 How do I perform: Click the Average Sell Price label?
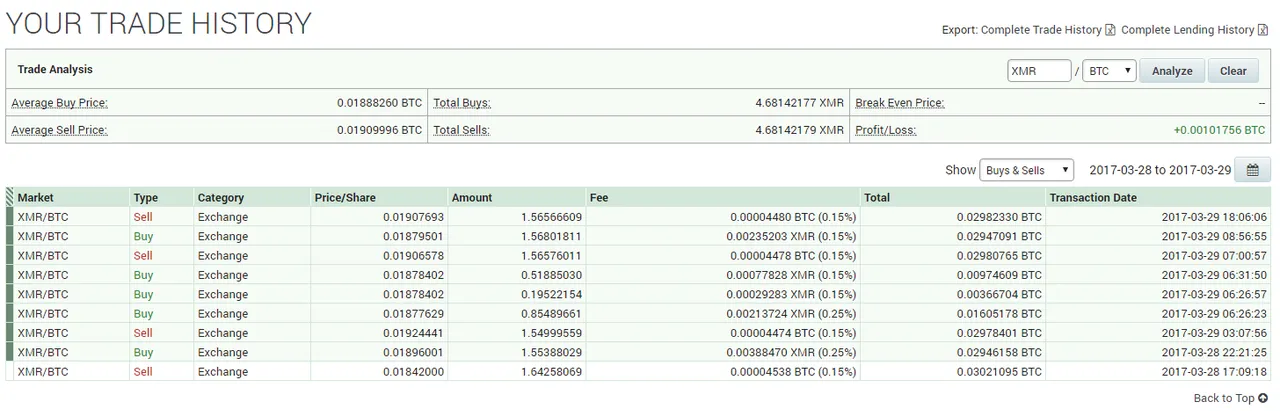(59, 130)
